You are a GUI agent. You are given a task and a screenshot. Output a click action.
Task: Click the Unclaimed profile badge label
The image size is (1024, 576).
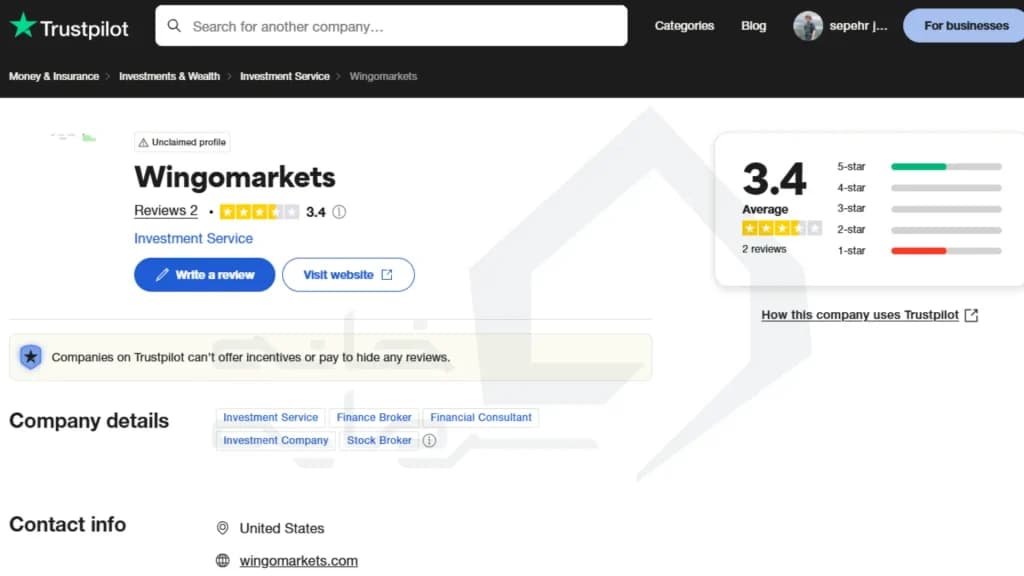pos(189,142)
